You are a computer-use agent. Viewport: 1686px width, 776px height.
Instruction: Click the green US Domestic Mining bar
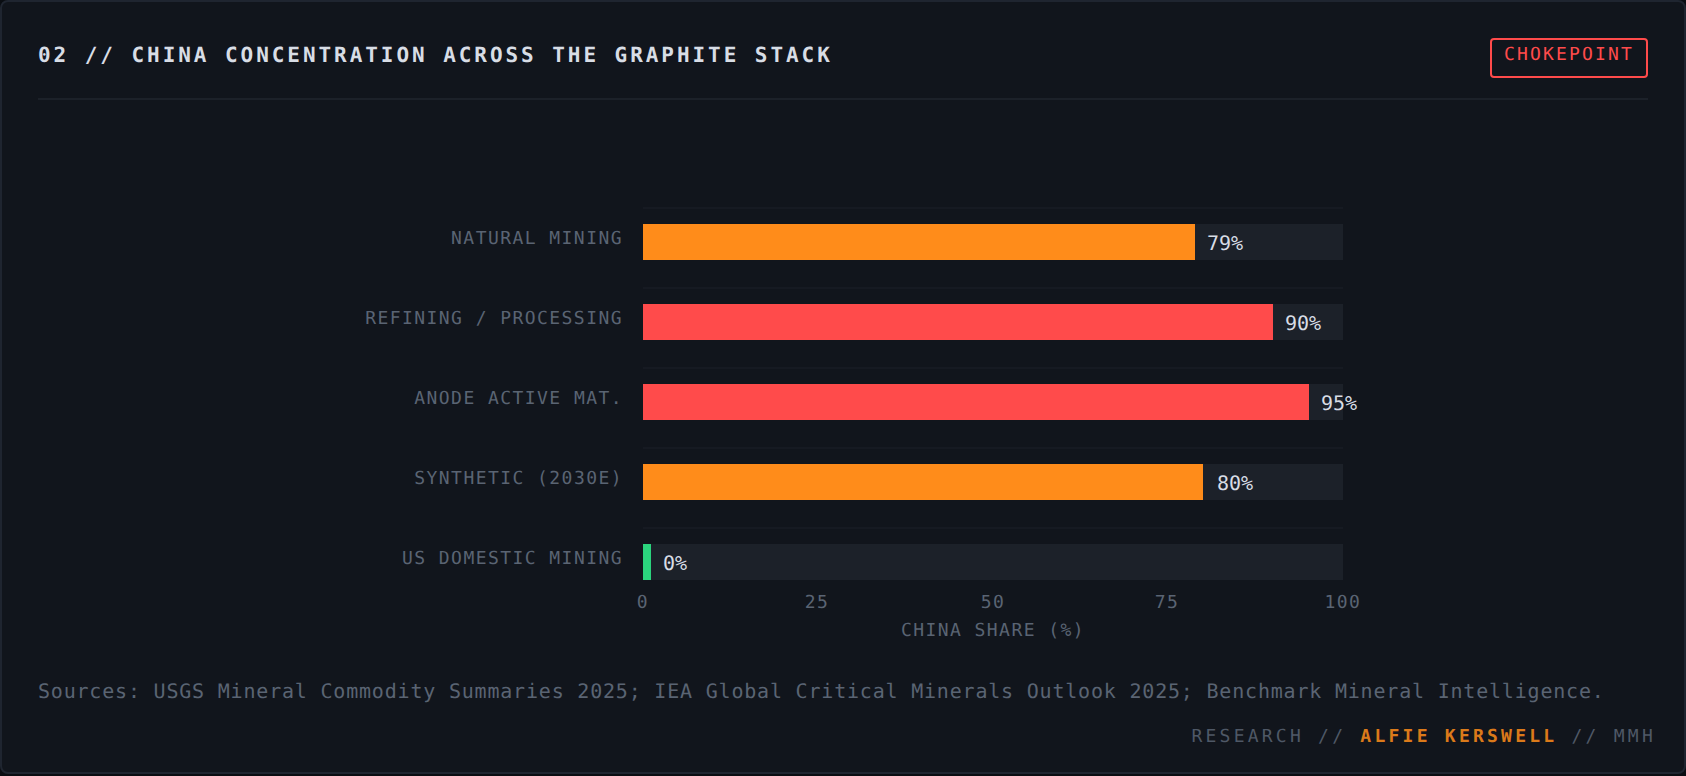point(647,562)
